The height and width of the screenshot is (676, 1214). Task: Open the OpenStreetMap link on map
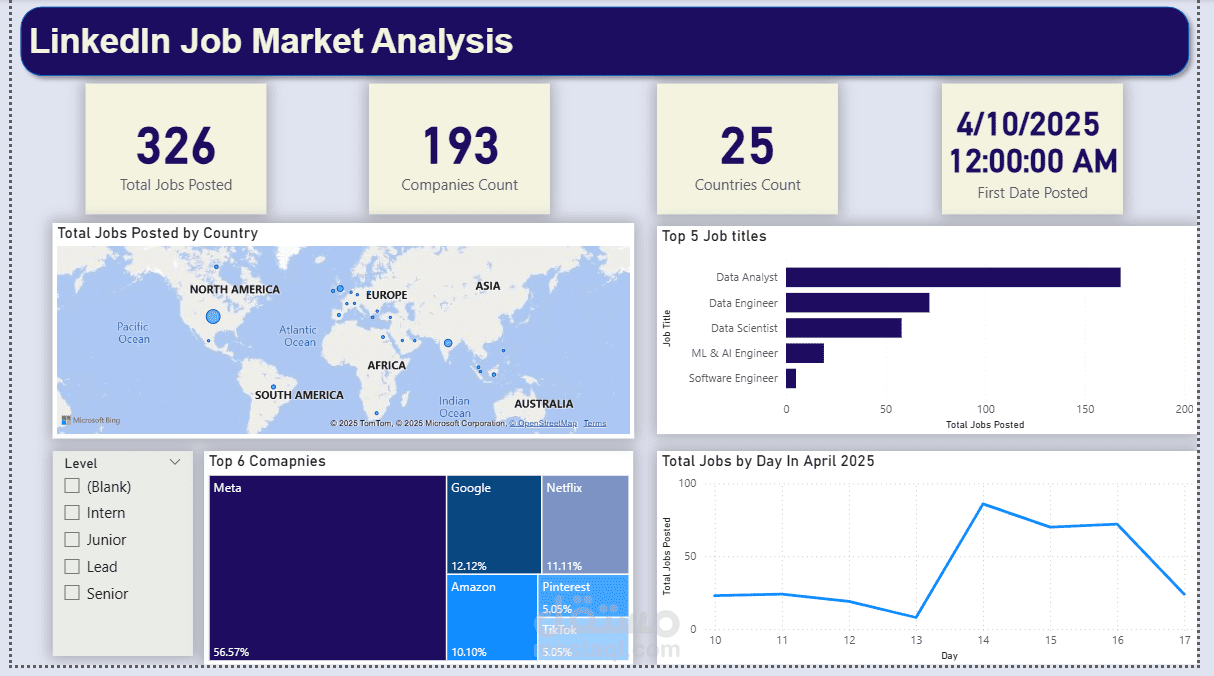(543, 423)
